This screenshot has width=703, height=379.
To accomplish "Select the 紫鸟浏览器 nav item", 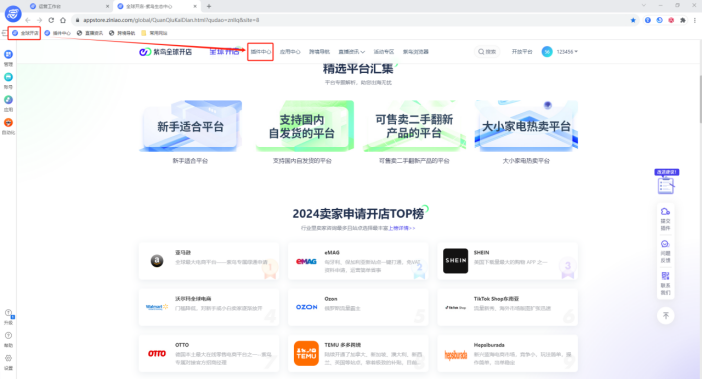I will pyautogui.click(x=416, y=52).
